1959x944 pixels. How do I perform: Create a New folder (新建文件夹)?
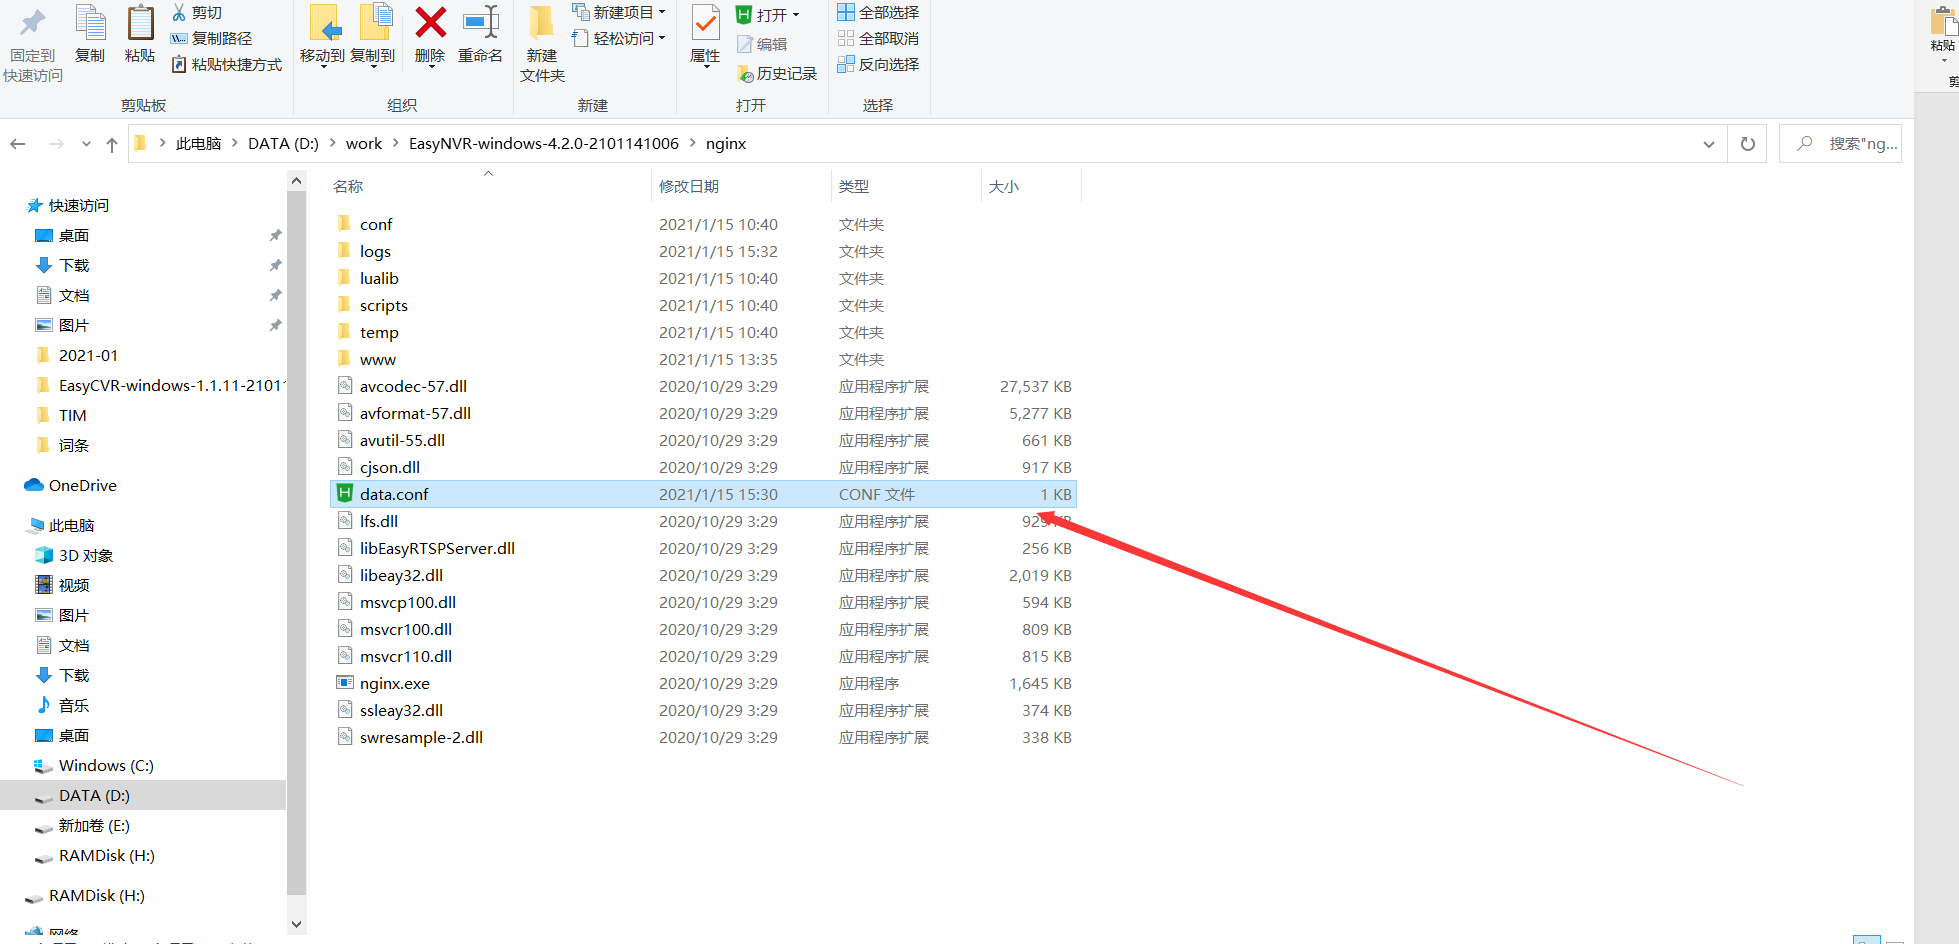tap(542, 45)
